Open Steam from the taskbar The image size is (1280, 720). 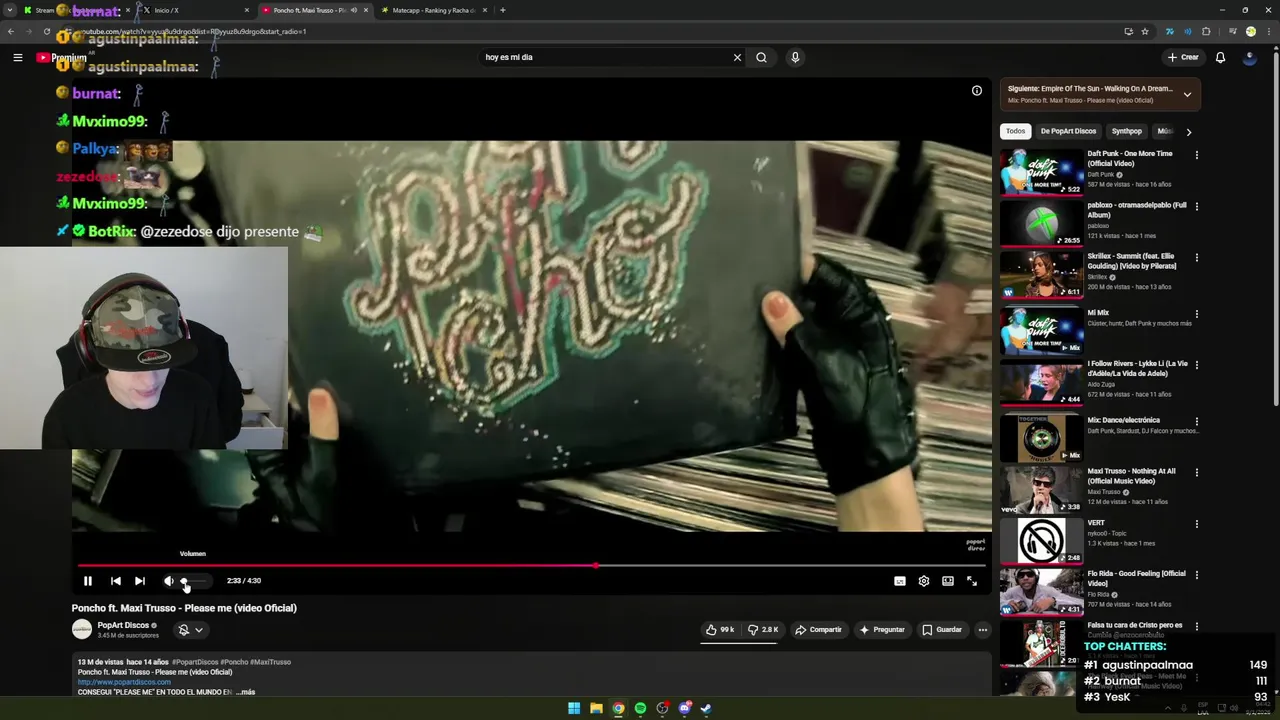[706, 708]
